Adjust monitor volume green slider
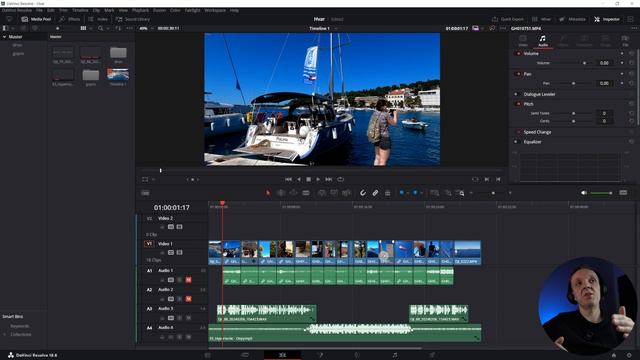The height and width of the screenshot is (360, 640). click(601, 193)
